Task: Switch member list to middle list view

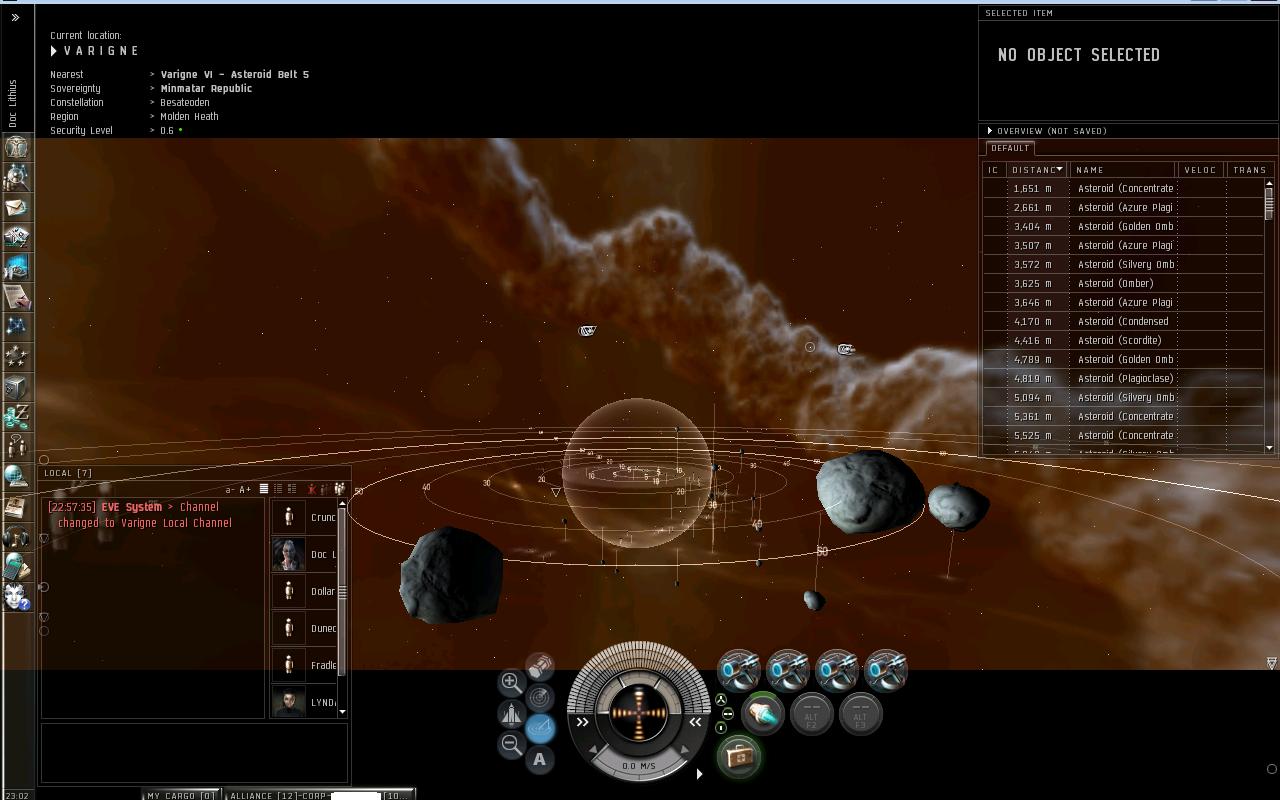Action: [x=278, y=489]
